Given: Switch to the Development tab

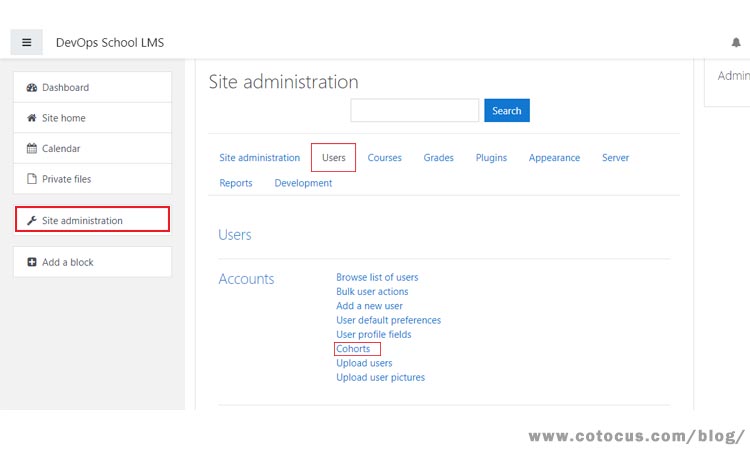Looking at the screenshot, I should 303,183.
